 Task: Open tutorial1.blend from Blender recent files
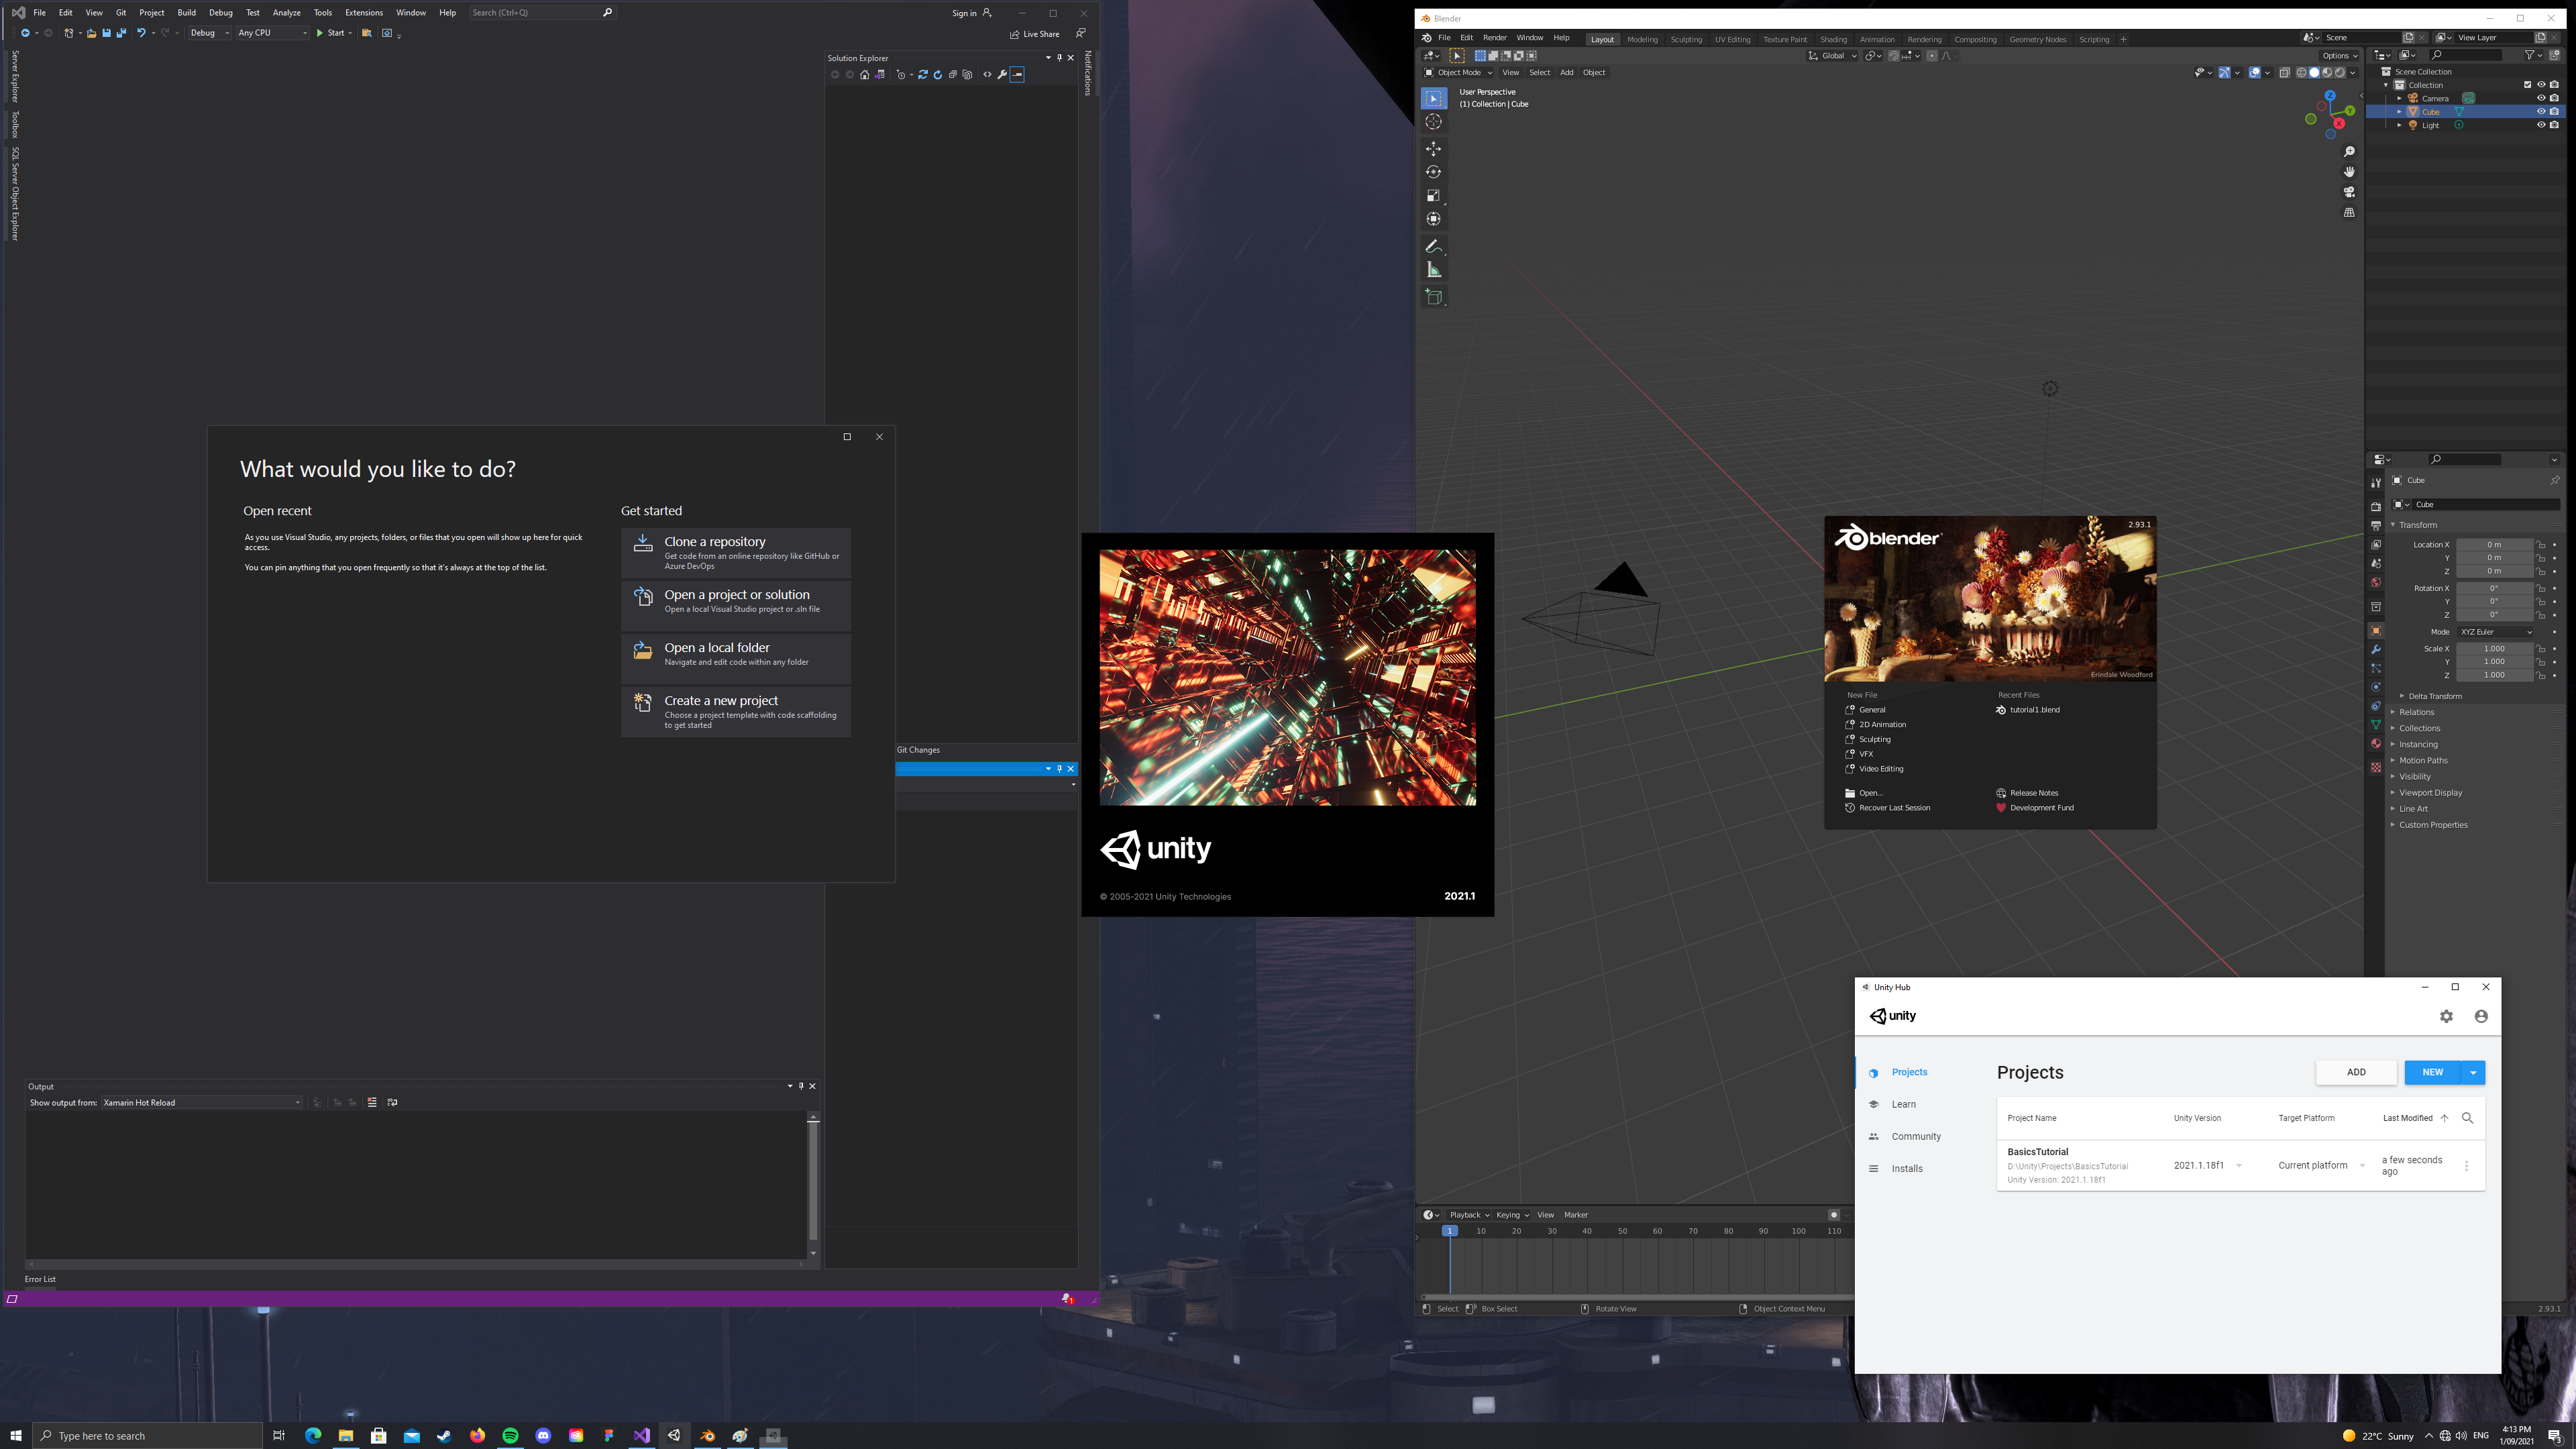(2028, 710)
